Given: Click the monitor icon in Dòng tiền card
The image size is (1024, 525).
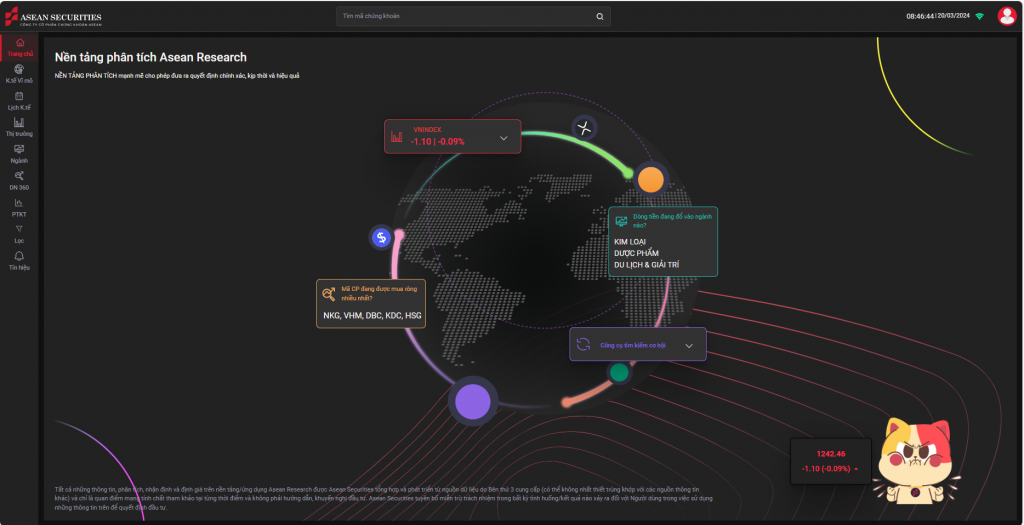Looking at the screenshot, I should pyautogui.click(x=621, y=221).
